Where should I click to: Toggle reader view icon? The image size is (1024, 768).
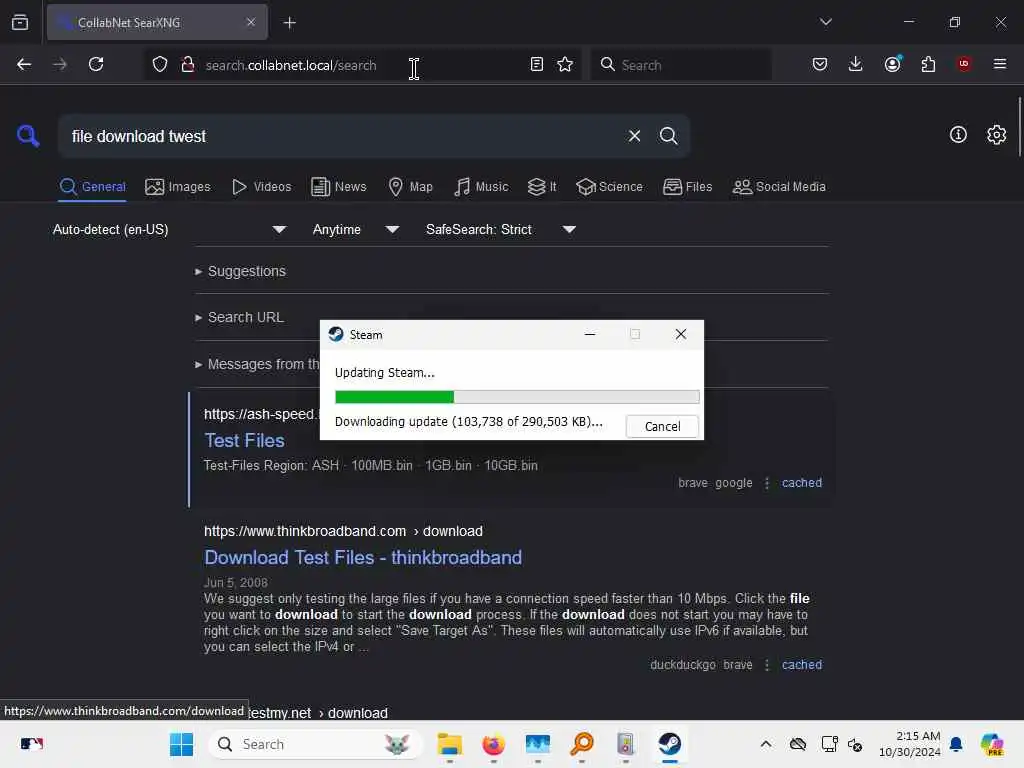(536, 64)
